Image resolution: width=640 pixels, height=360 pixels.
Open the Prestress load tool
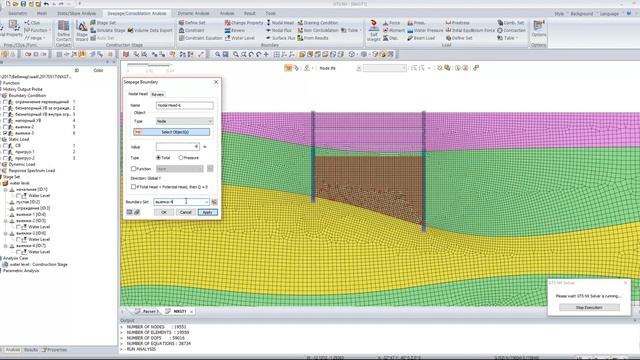(x=457, y=23)
